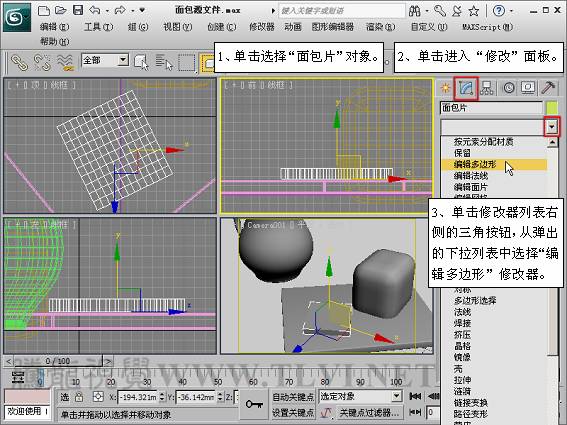Open Favorites star icon
The image size is (567, 425).
pyautogui.click(x=474, y=11)
